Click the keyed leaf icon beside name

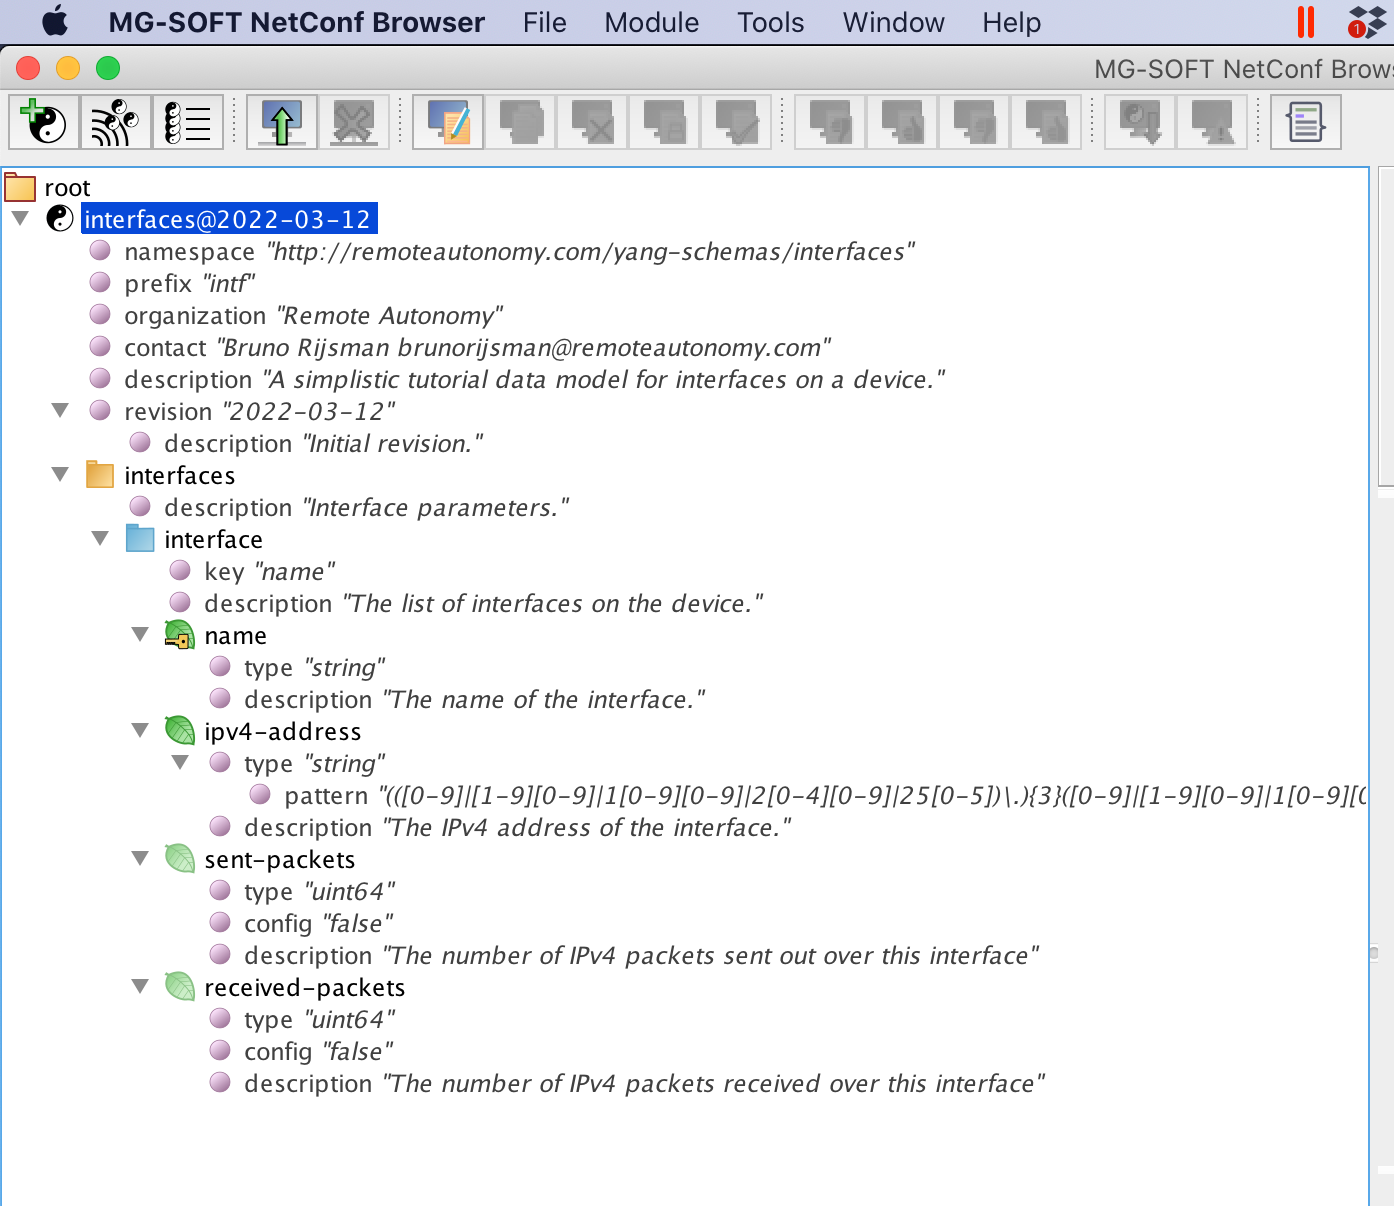pyautogui.click(x=180, y=633)
